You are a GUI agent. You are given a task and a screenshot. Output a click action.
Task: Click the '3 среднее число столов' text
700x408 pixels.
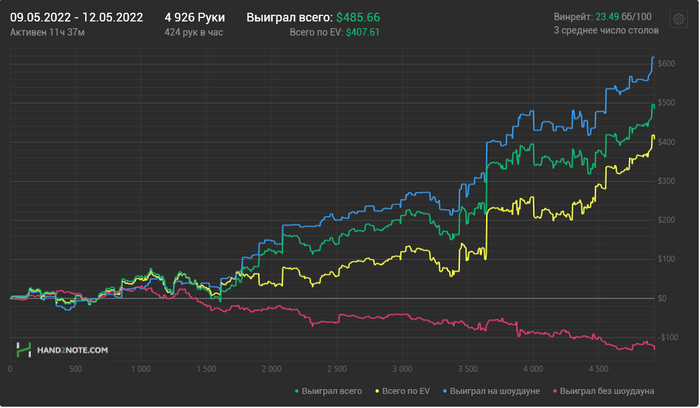pos(606,30)
